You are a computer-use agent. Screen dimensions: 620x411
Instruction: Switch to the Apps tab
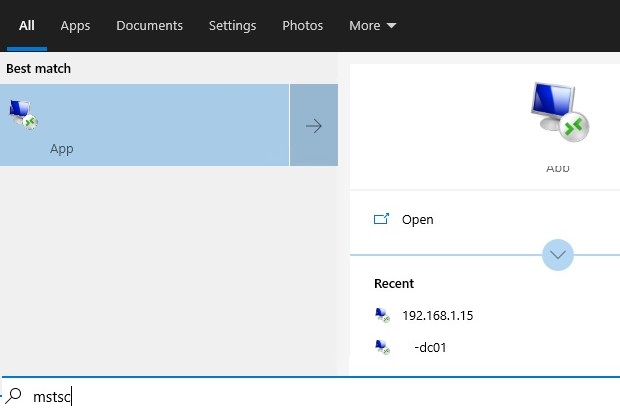point(75,26)
